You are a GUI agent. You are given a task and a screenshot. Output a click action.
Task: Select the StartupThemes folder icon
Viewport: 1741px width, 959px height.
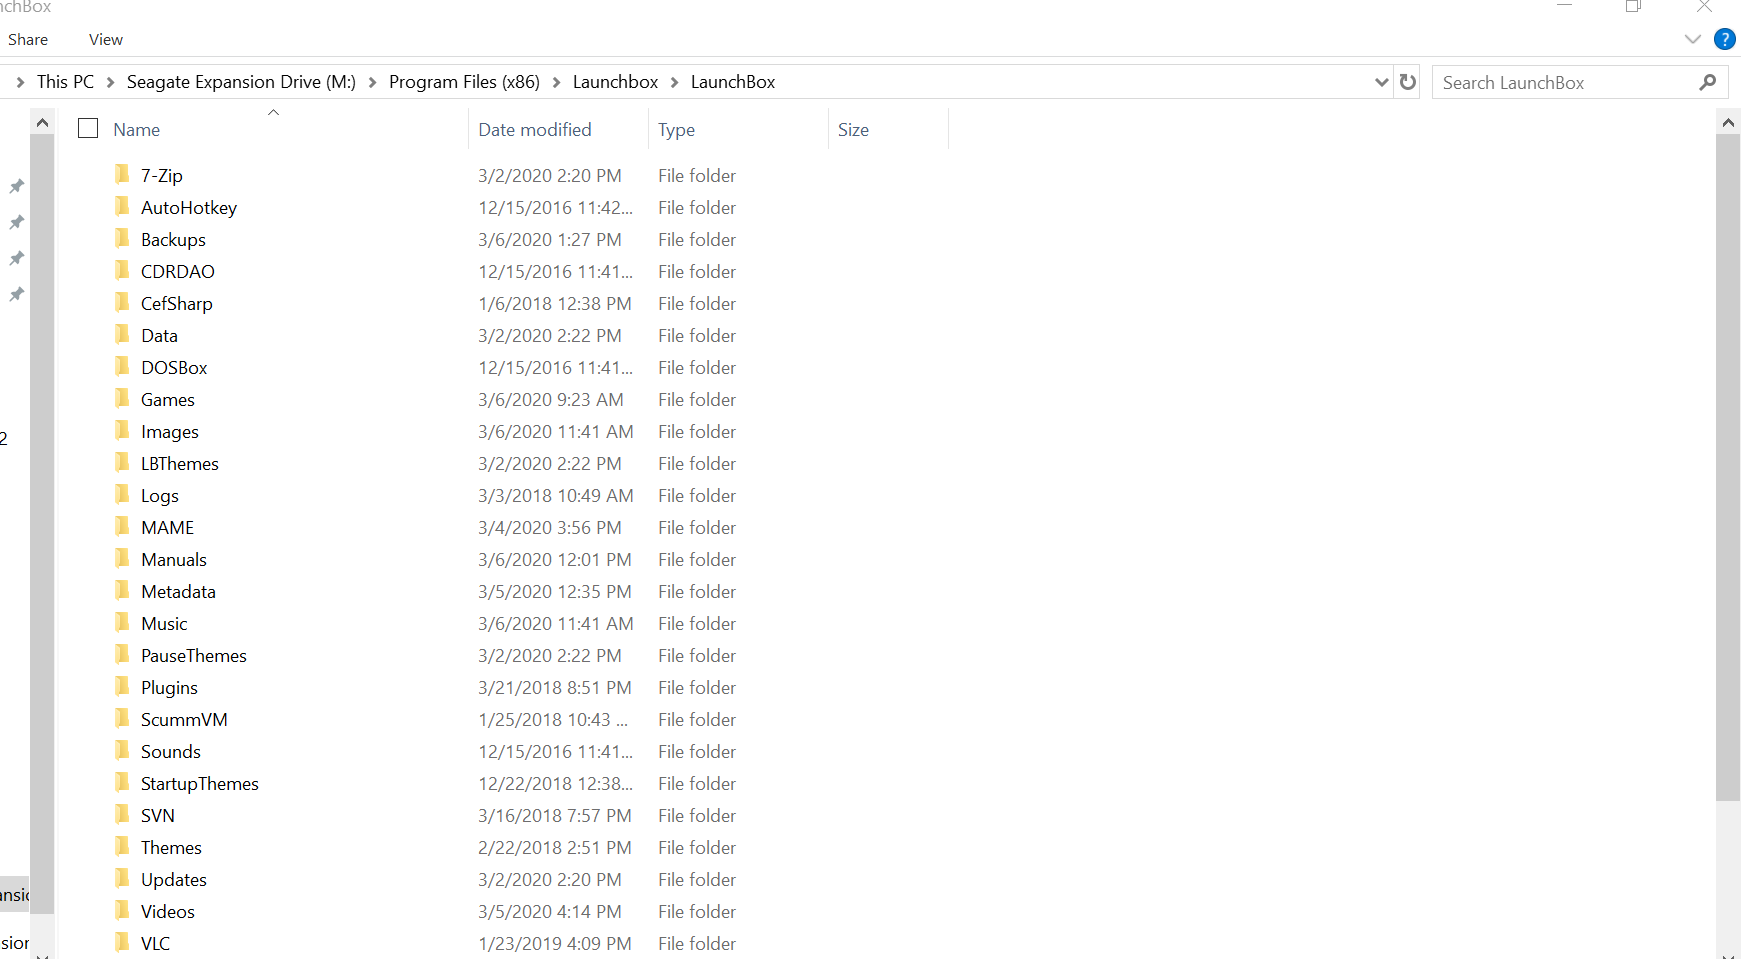[122, 783]
